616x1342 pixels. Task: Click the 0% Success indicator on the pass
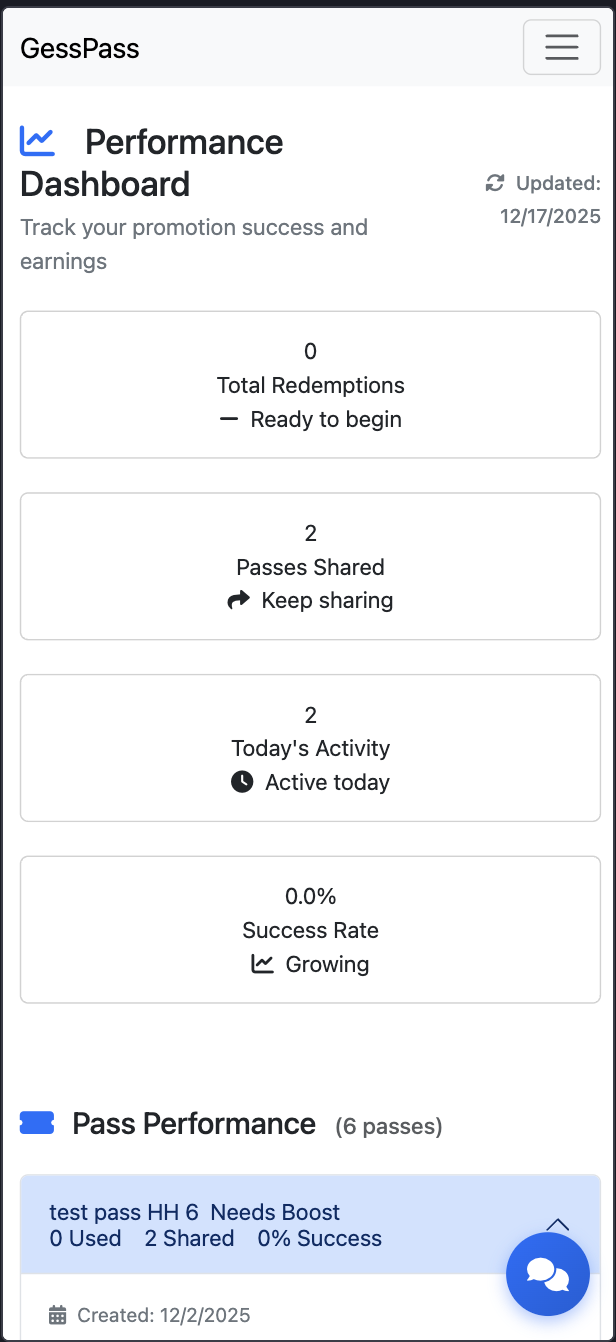[x=319, y=1238]
